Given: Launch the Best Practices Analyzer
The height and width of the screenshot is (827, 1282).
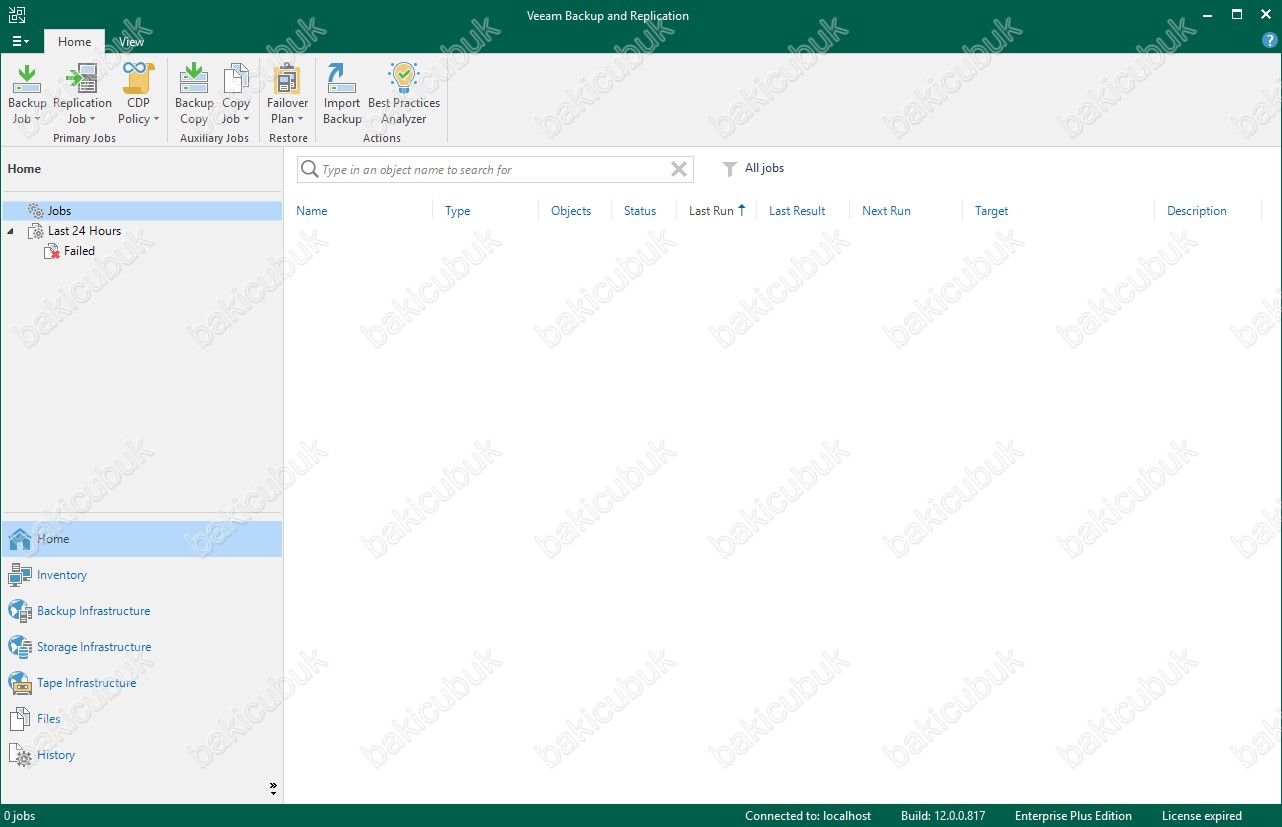Looking at the screenshot, I should tap(404, 93).
